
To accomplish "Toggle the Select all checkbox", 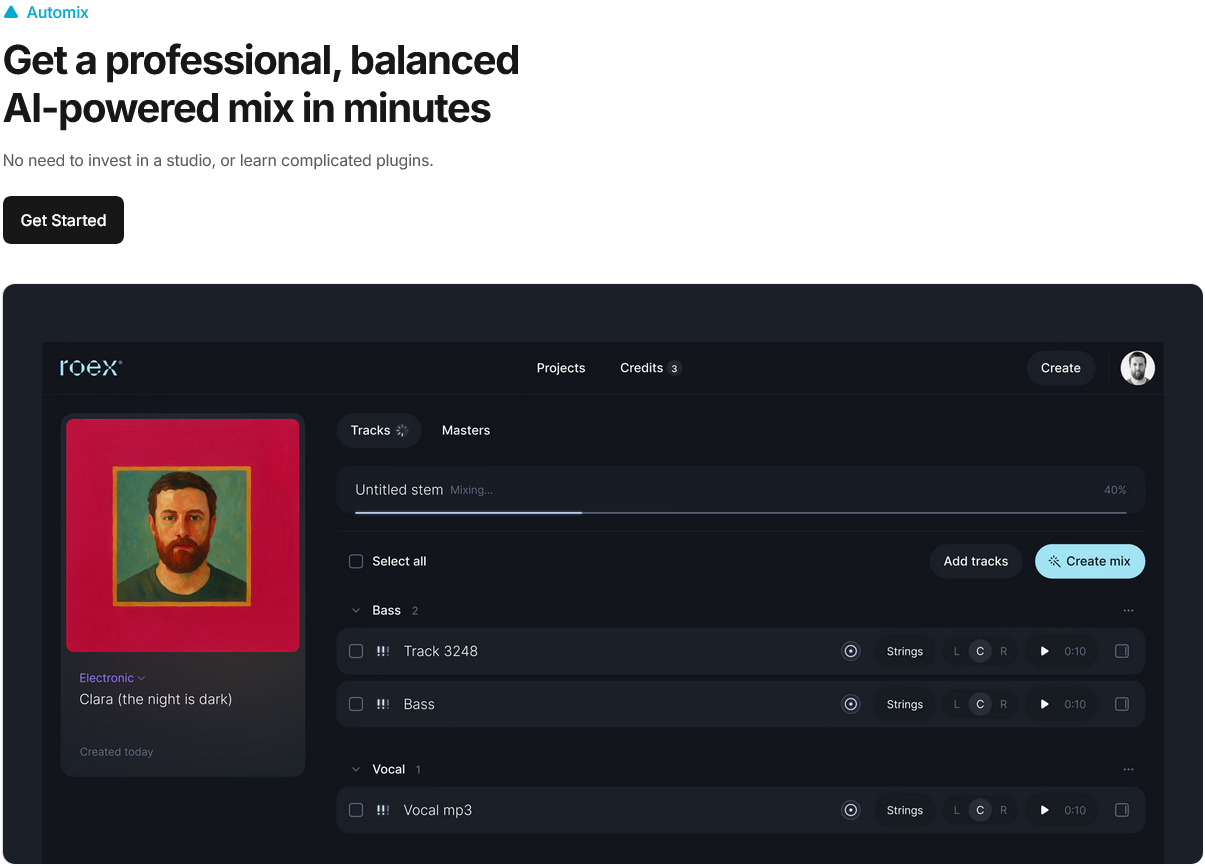I will (356, 561).
